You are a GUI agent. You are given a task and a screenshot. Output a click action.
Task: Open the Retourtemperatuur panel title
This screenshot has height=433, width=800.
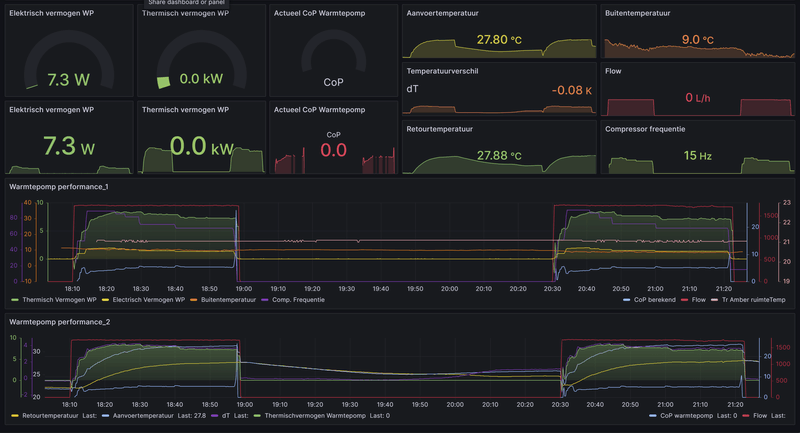(x=439, y=130)
